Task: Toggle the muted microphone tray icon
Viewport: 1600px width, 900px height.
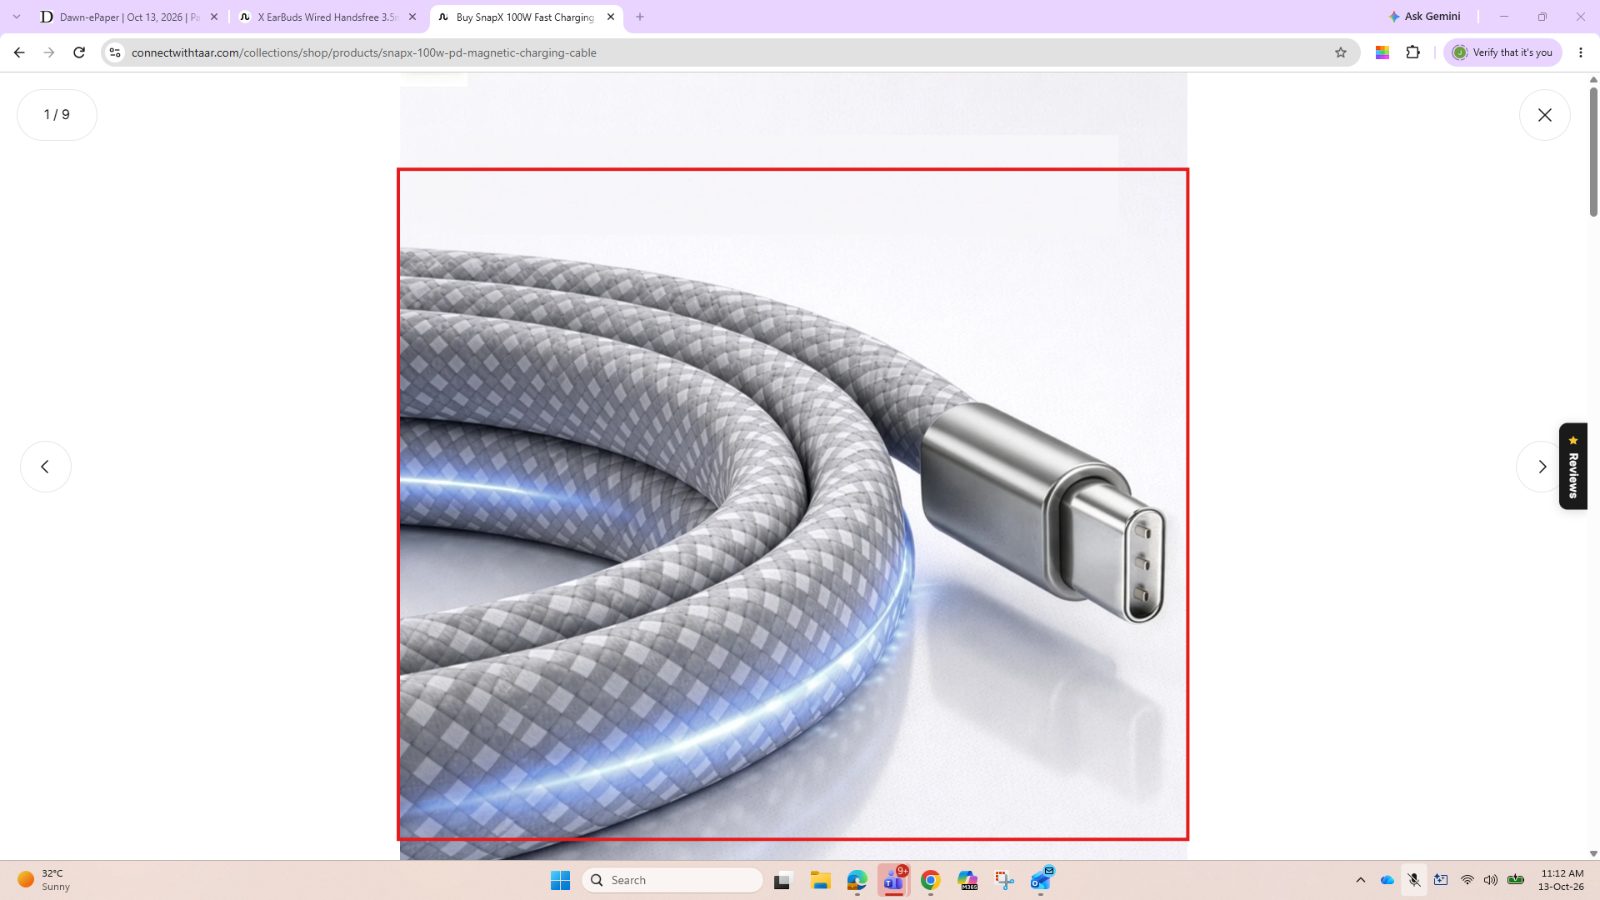Action: click(1414, 880)
